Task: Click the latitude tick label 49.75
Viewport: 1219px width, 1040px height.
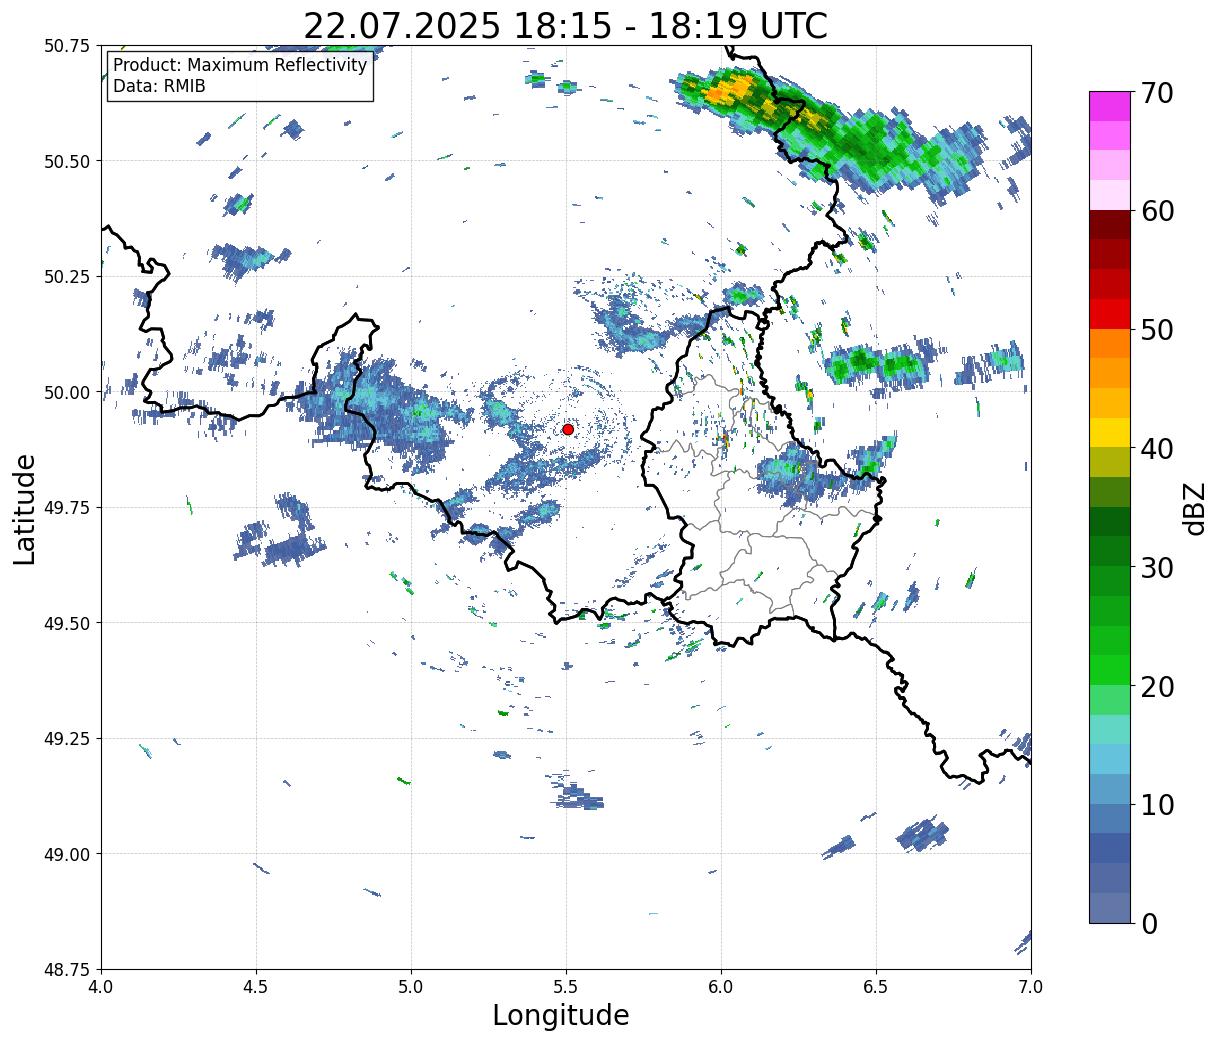Action: 67,508
